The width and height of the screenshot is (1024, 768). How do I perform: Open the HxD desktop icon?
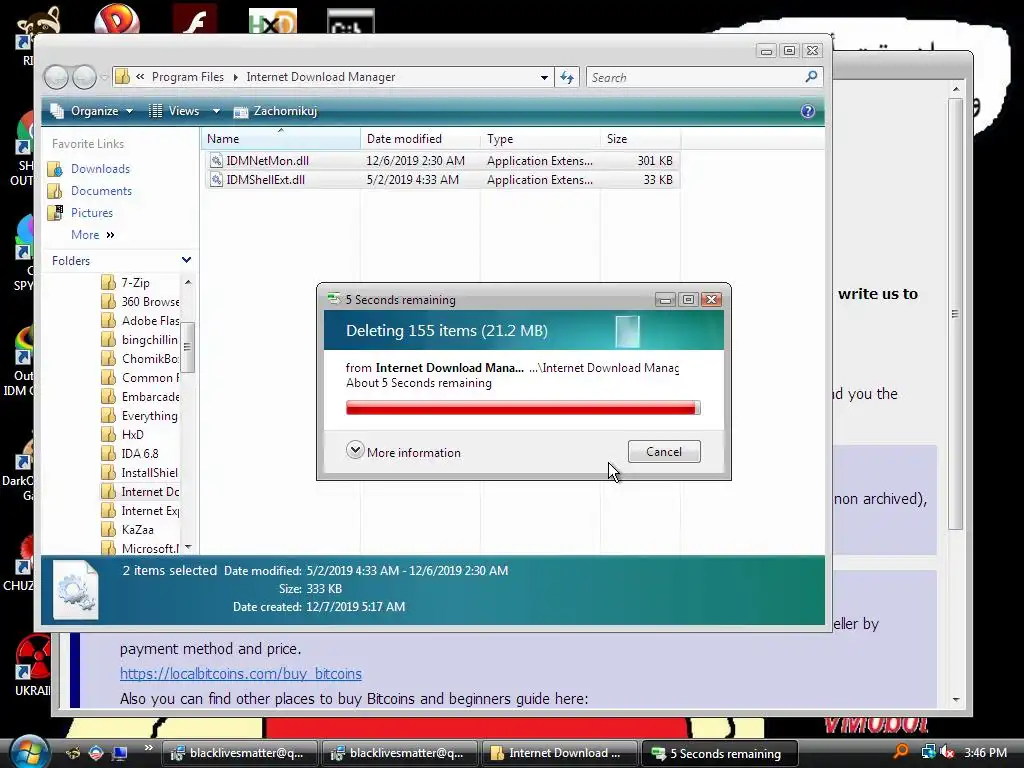point(273,21)
